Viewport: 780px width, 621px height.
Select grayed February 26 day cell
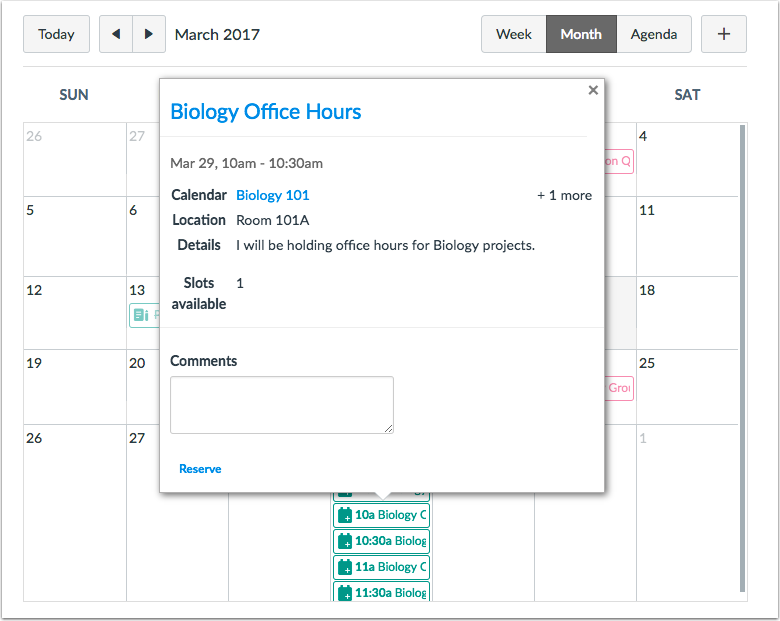click(75, 160)
